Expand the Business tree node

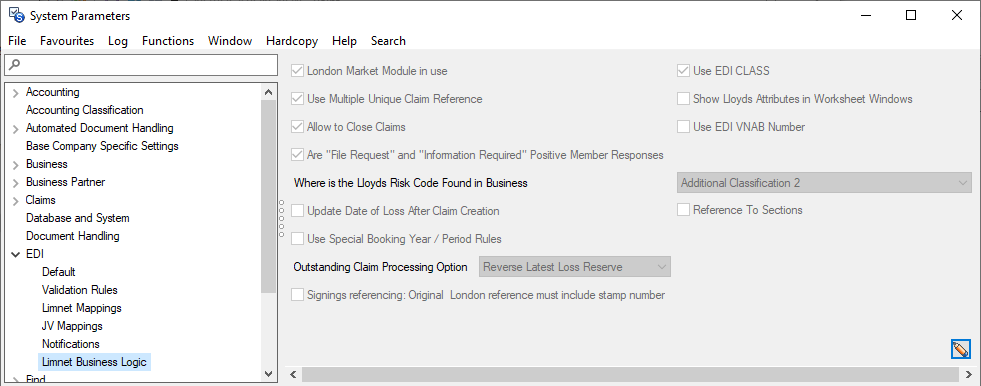pyautogui.click(x=16, y=165)
